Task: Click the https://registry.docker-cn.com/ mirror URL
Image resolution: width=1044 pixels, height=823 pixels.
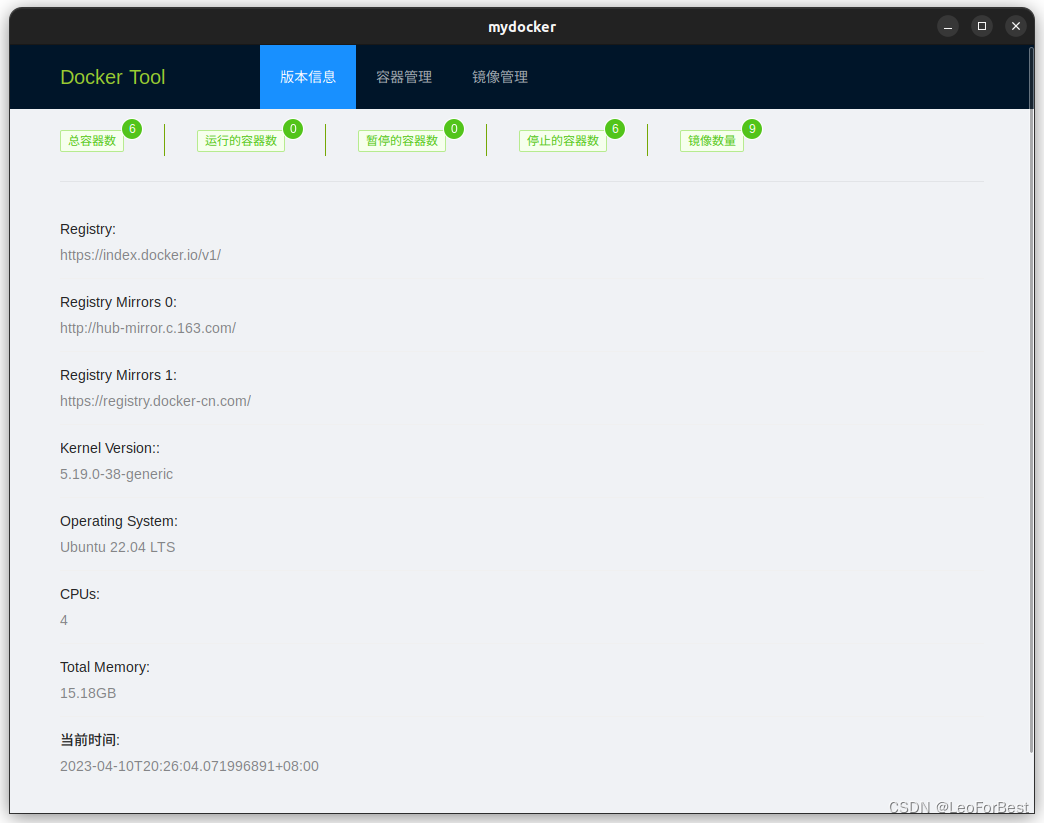Action: pyautogui.click(x=155, y=401)
